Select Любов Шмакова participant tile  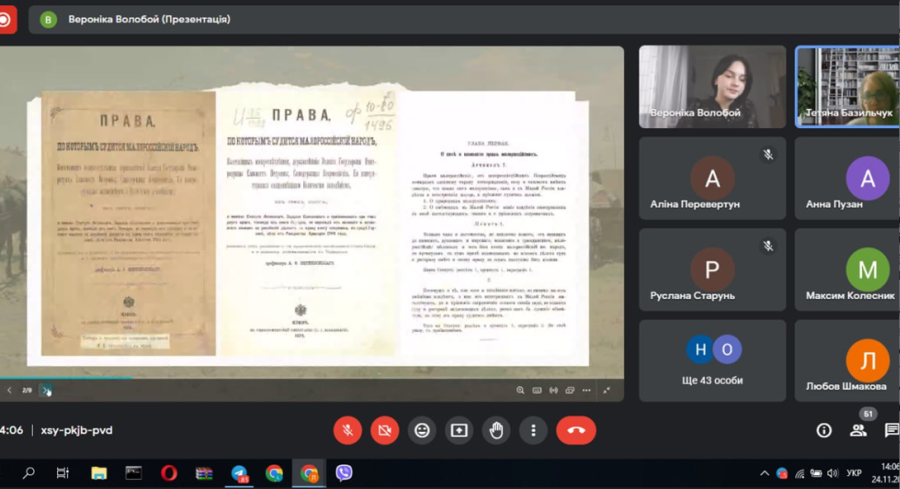tap(848, 360)
